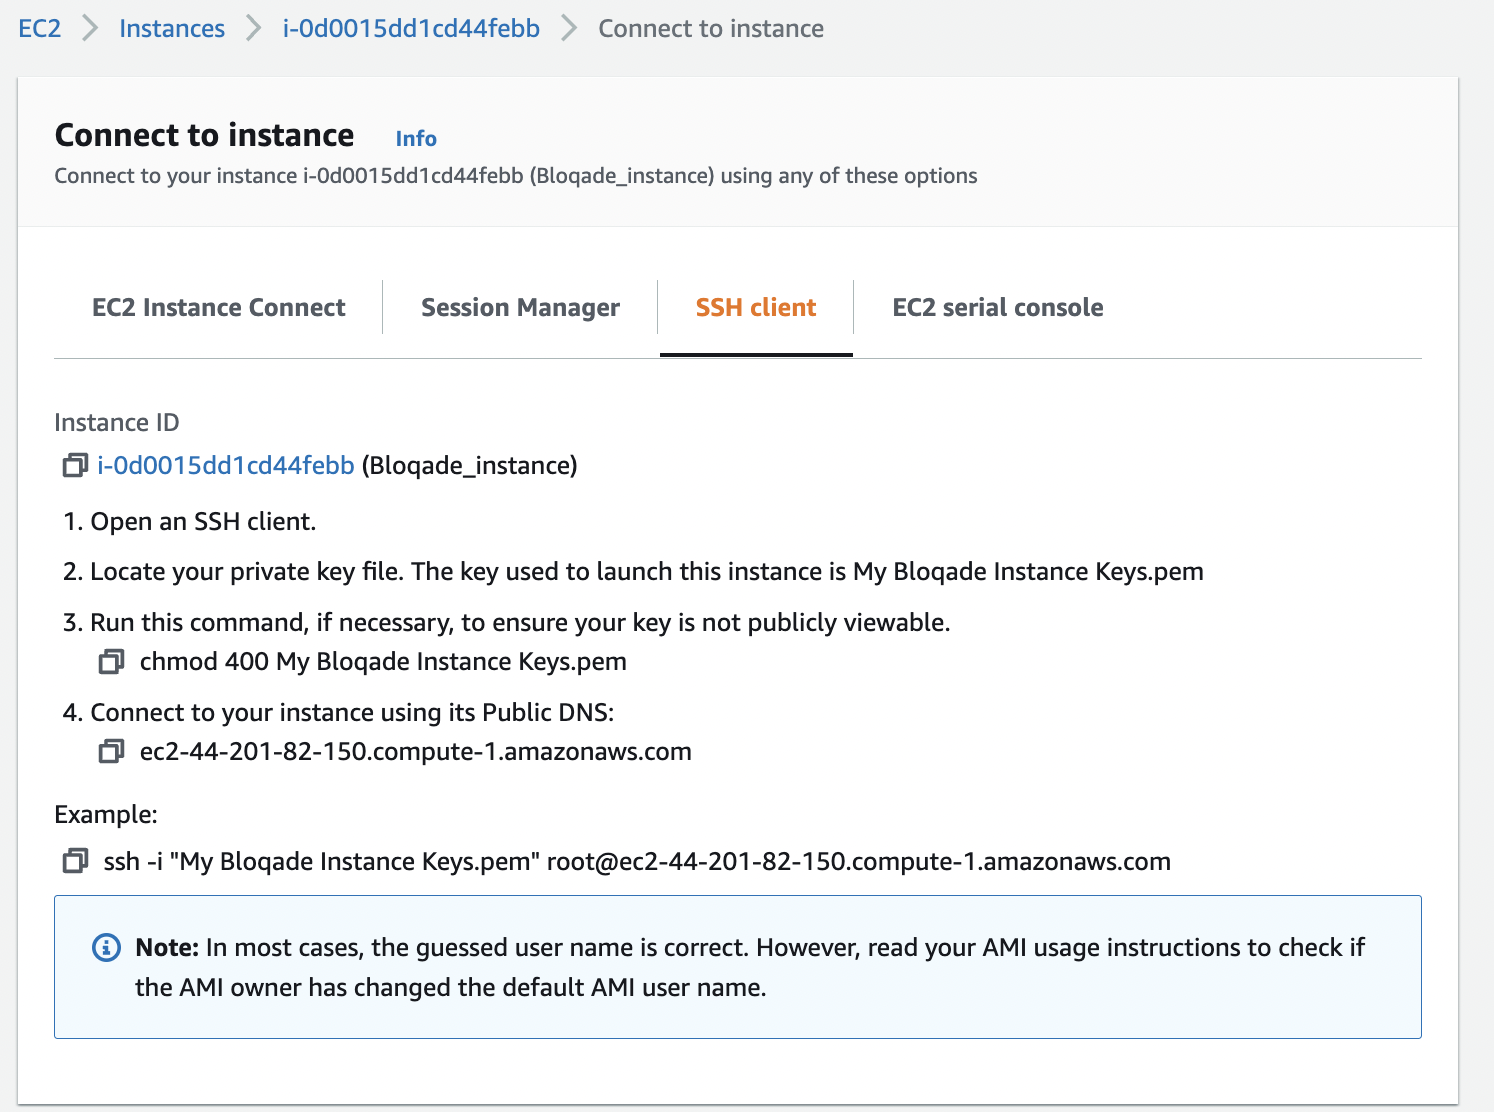1494x1112 pixels.
Task: Click the info icon in the Note box
Action: pos(106,947)
